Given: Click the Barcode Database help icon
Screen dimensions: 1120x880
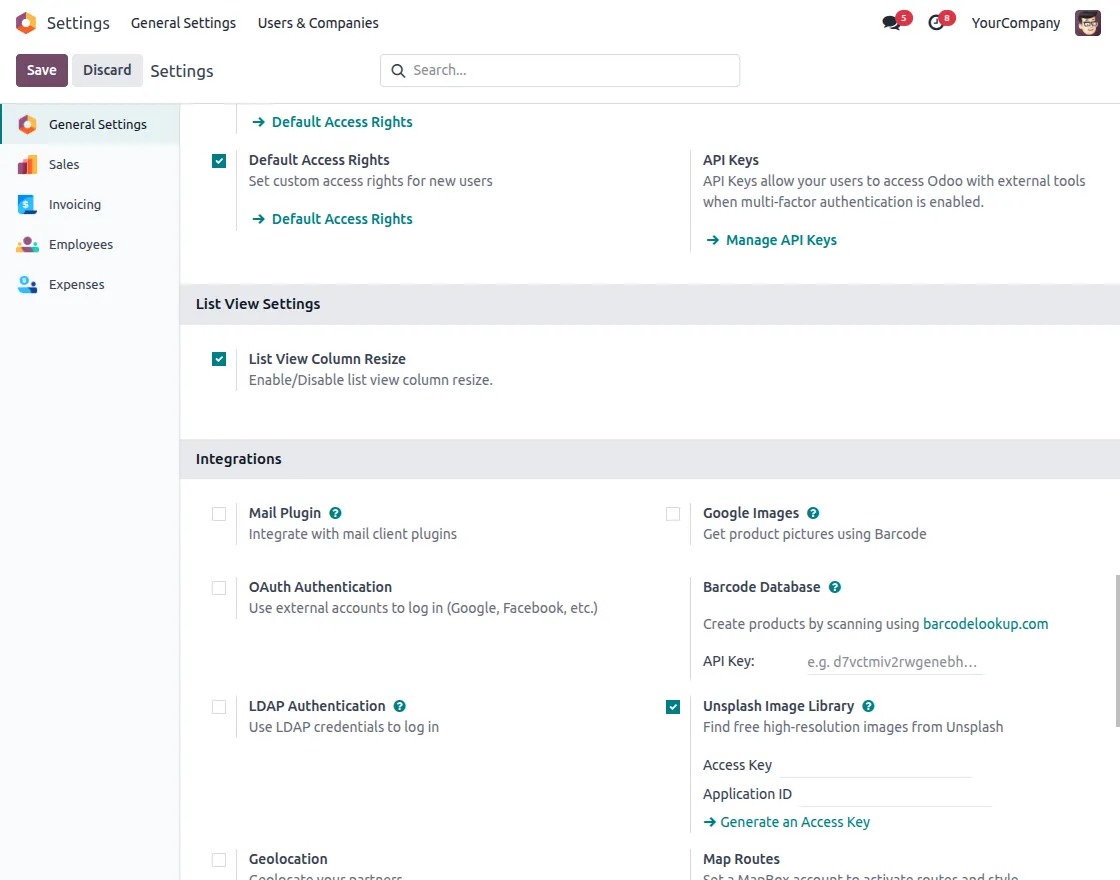Looking at the screenshot, I should [835, 587].
